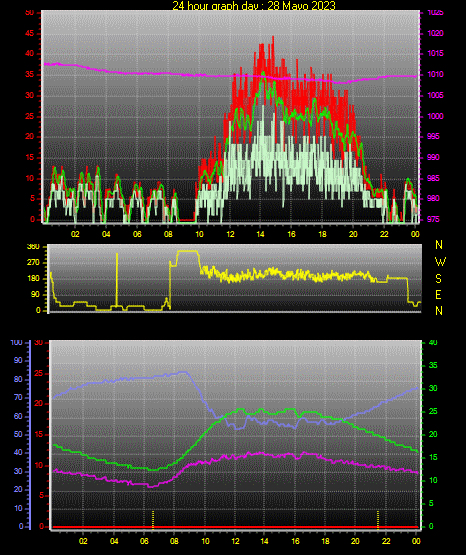Click the 40 label on the red wind speed axis
Screen dimensions: 466x555
coord(30,54)
